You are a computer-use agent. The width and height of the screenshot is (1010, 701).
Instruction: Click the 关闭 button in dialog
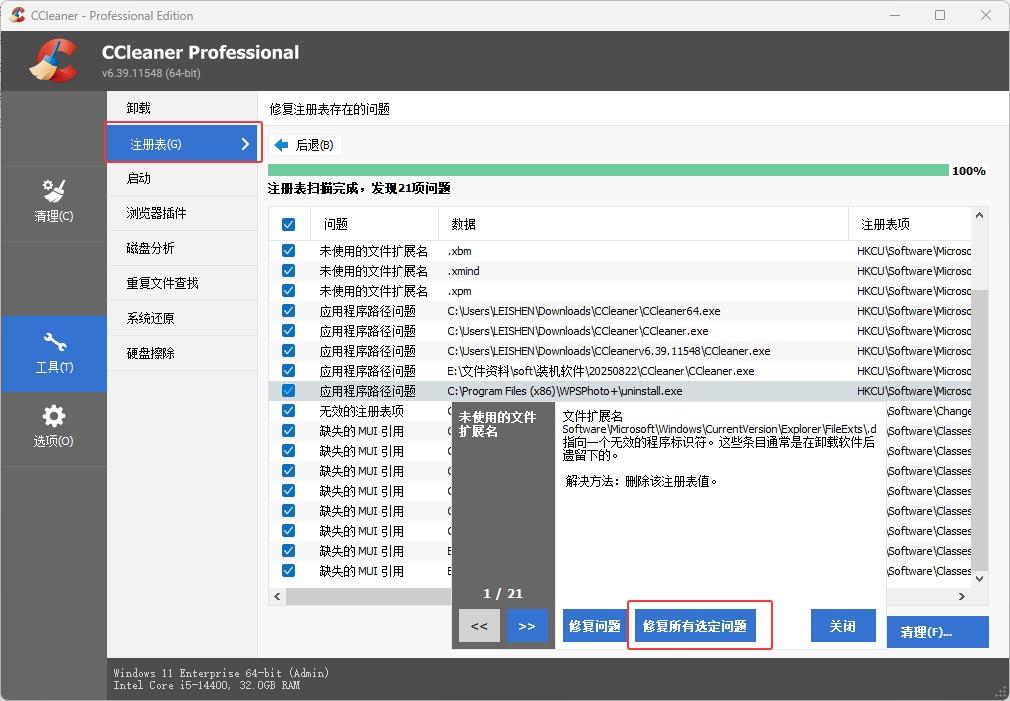(842, 626)
